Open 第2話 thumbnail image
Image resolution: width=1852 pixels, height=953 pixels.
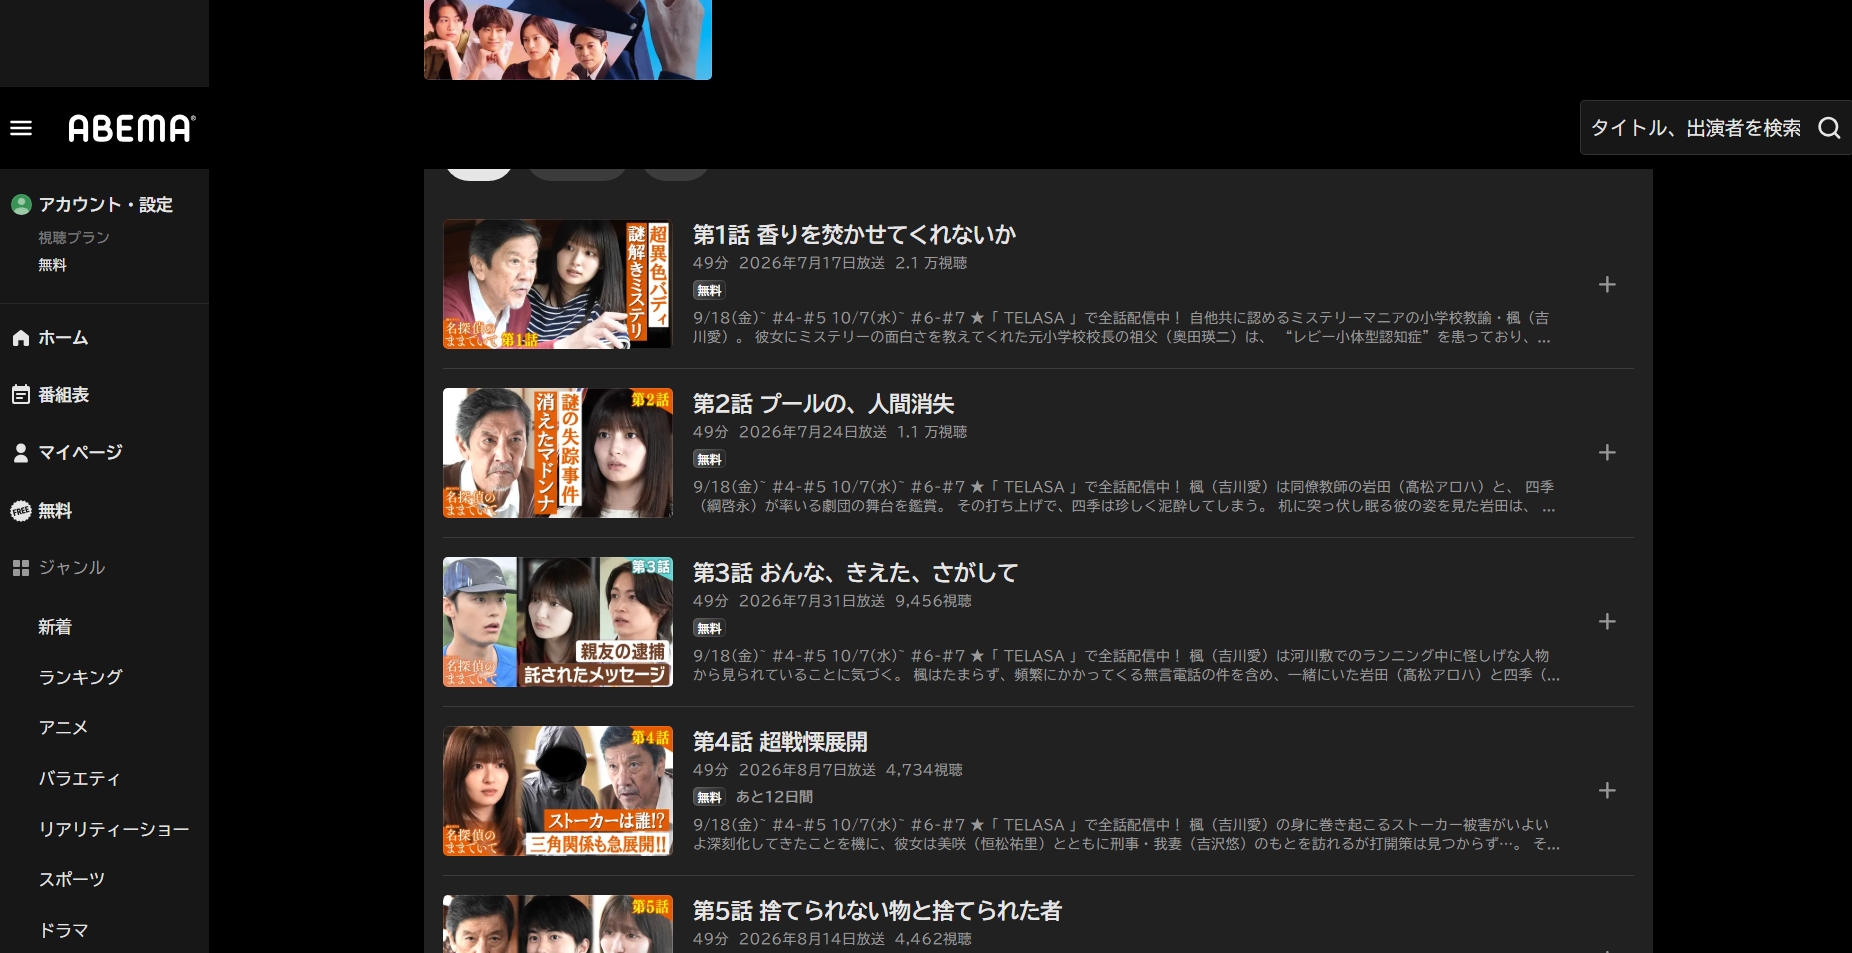click(x=558, y=453)
